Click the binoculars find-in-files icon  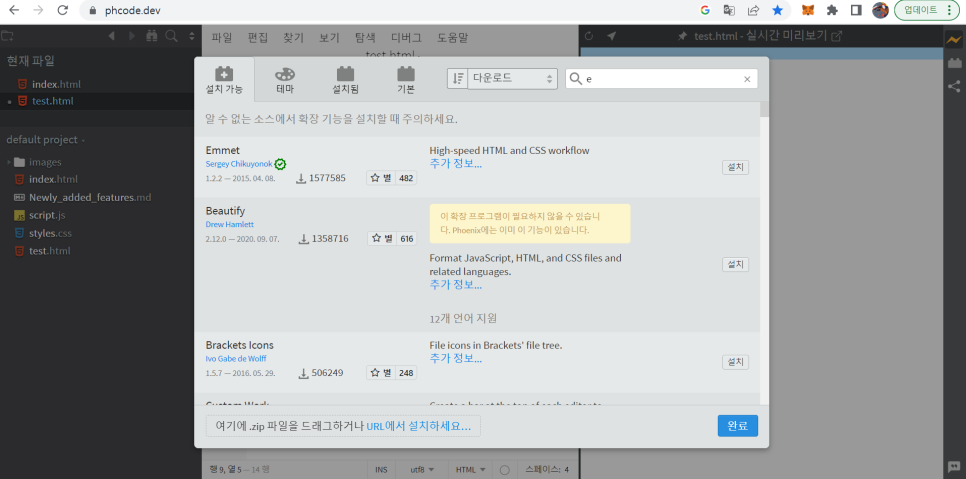click(152, 36)
